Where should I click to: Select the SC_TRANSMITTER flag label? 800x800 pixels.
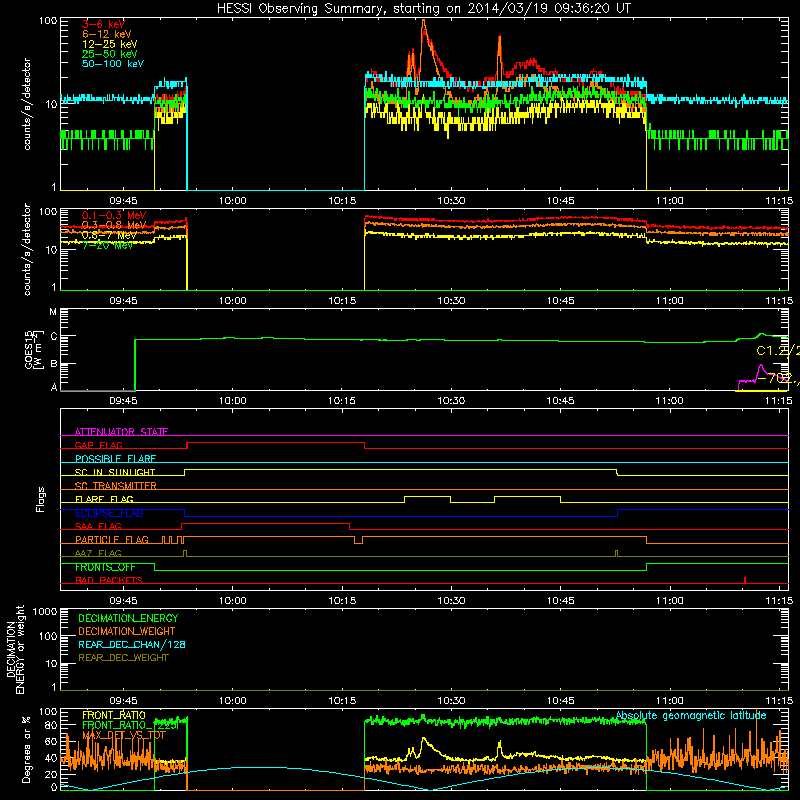click(x=116, y=486)
